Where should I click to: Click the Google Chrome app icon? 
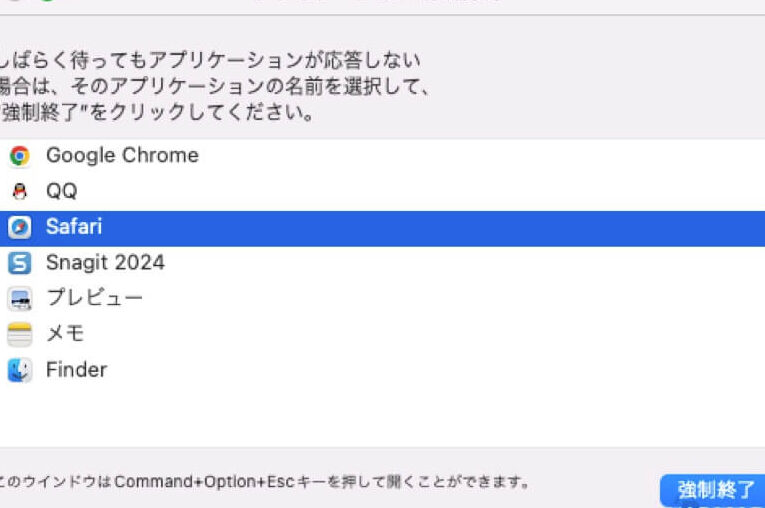click(x=19, y=156)
